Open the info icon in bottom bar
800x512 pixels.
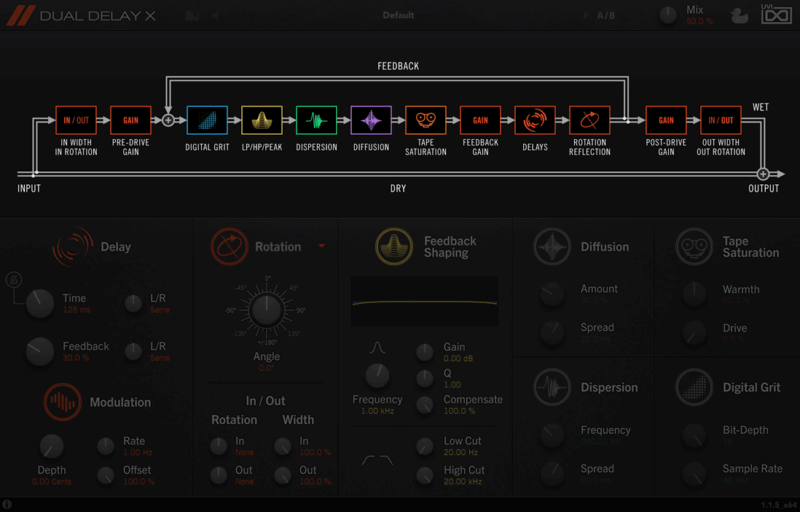point(7,505)
